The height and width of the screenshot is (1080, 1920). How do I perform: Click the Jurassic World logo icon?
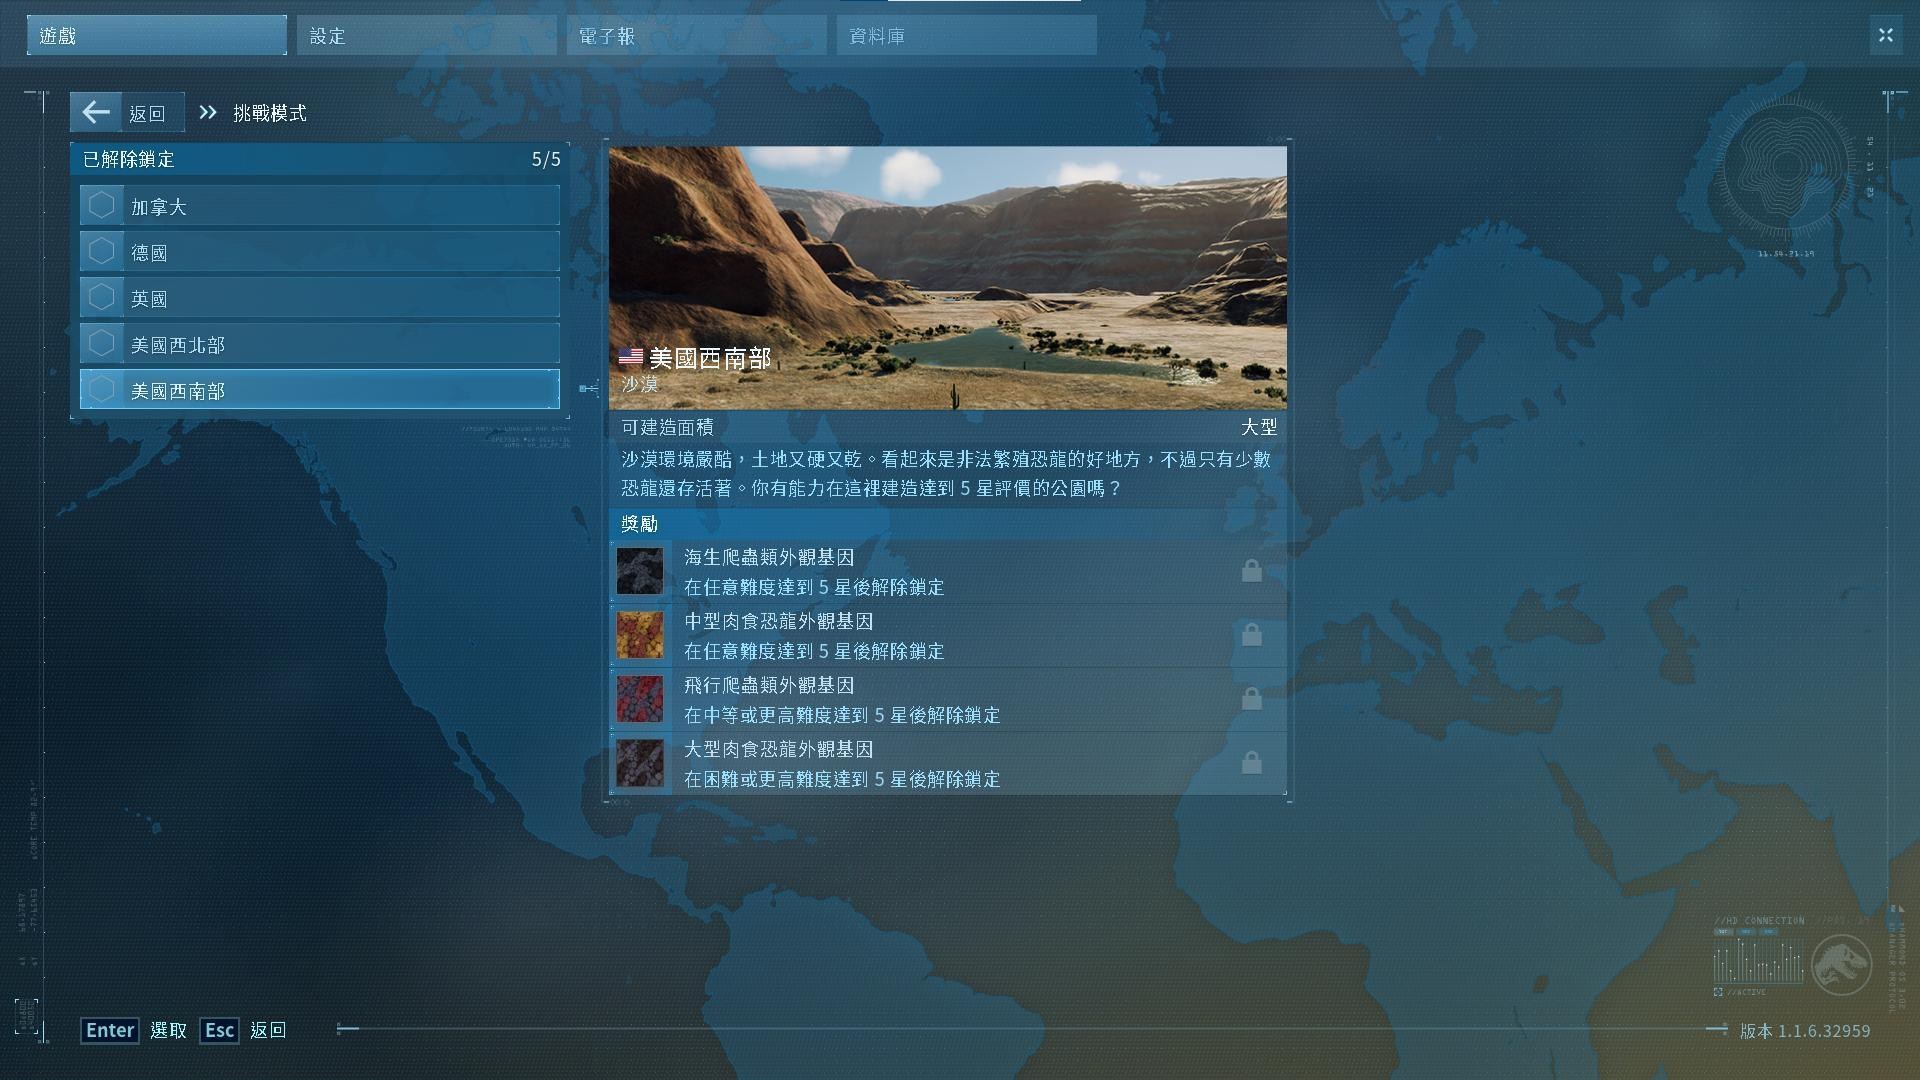coord(1841,965)
